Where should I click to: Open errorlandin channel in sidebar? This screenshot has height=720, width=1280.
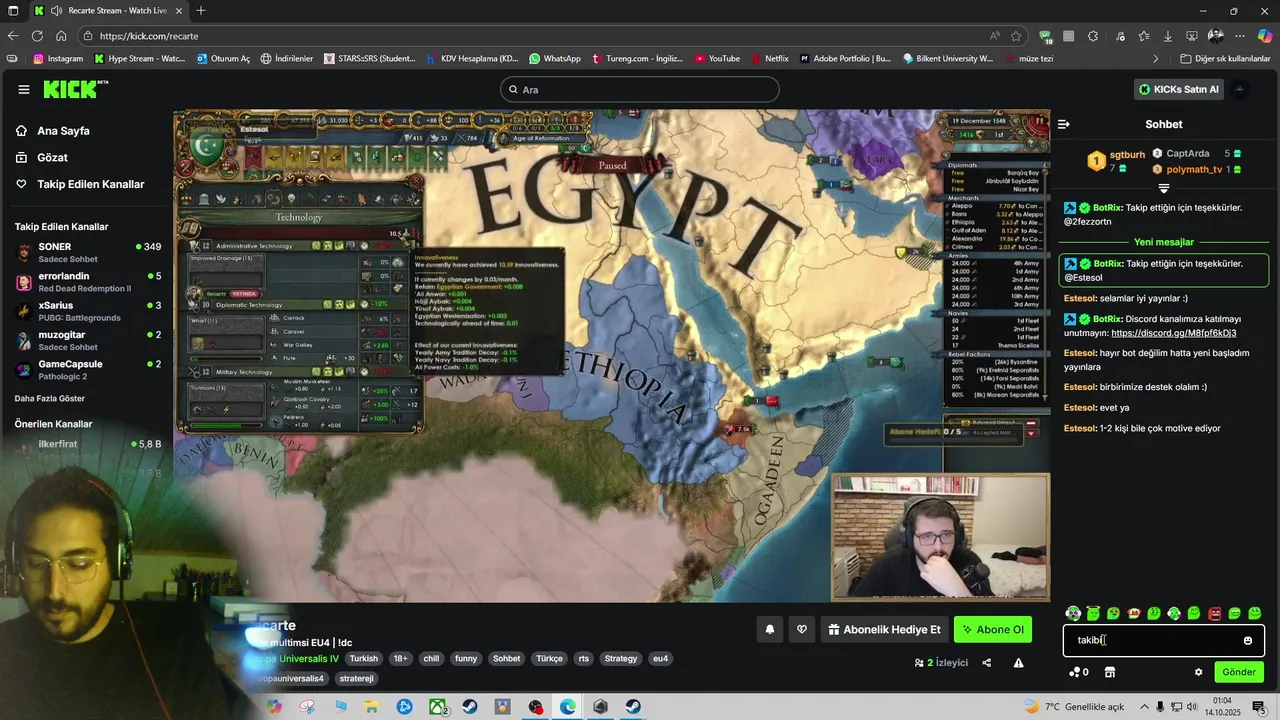pos(88,282)
